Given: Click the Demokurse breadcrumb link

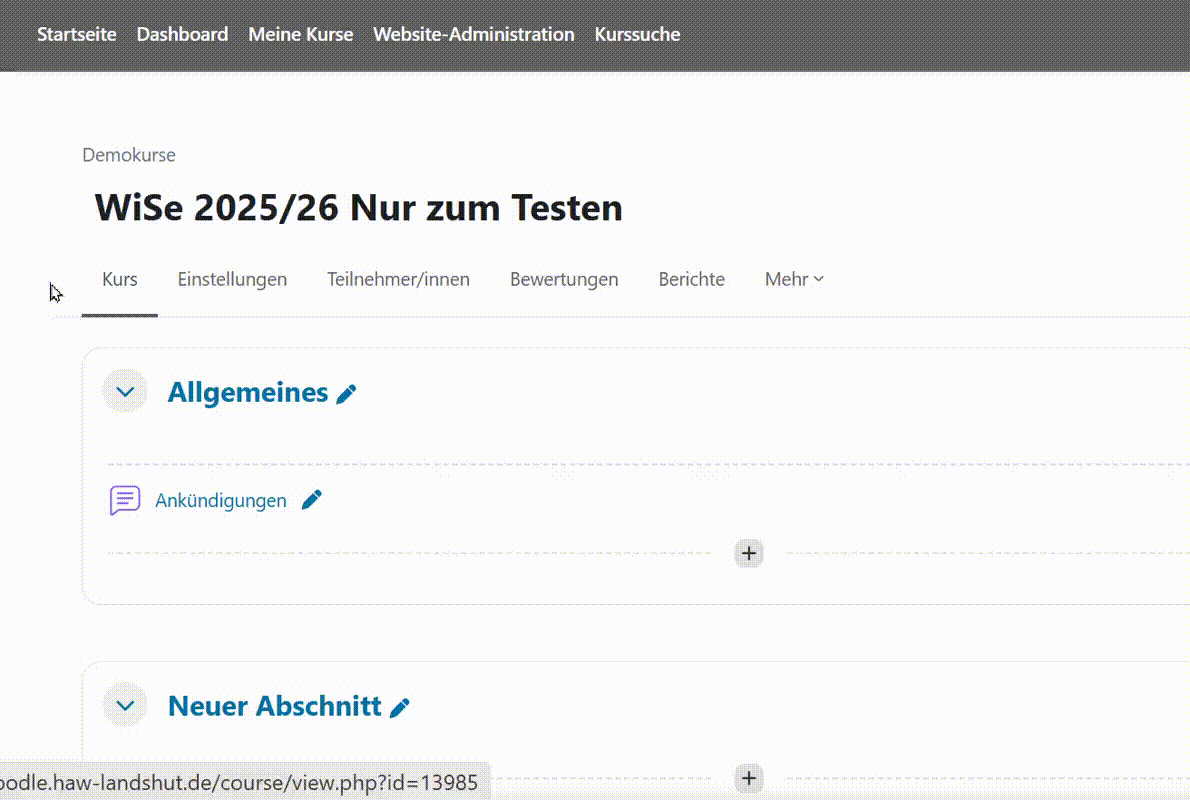Looking at the screenshot, I should 129,155.
